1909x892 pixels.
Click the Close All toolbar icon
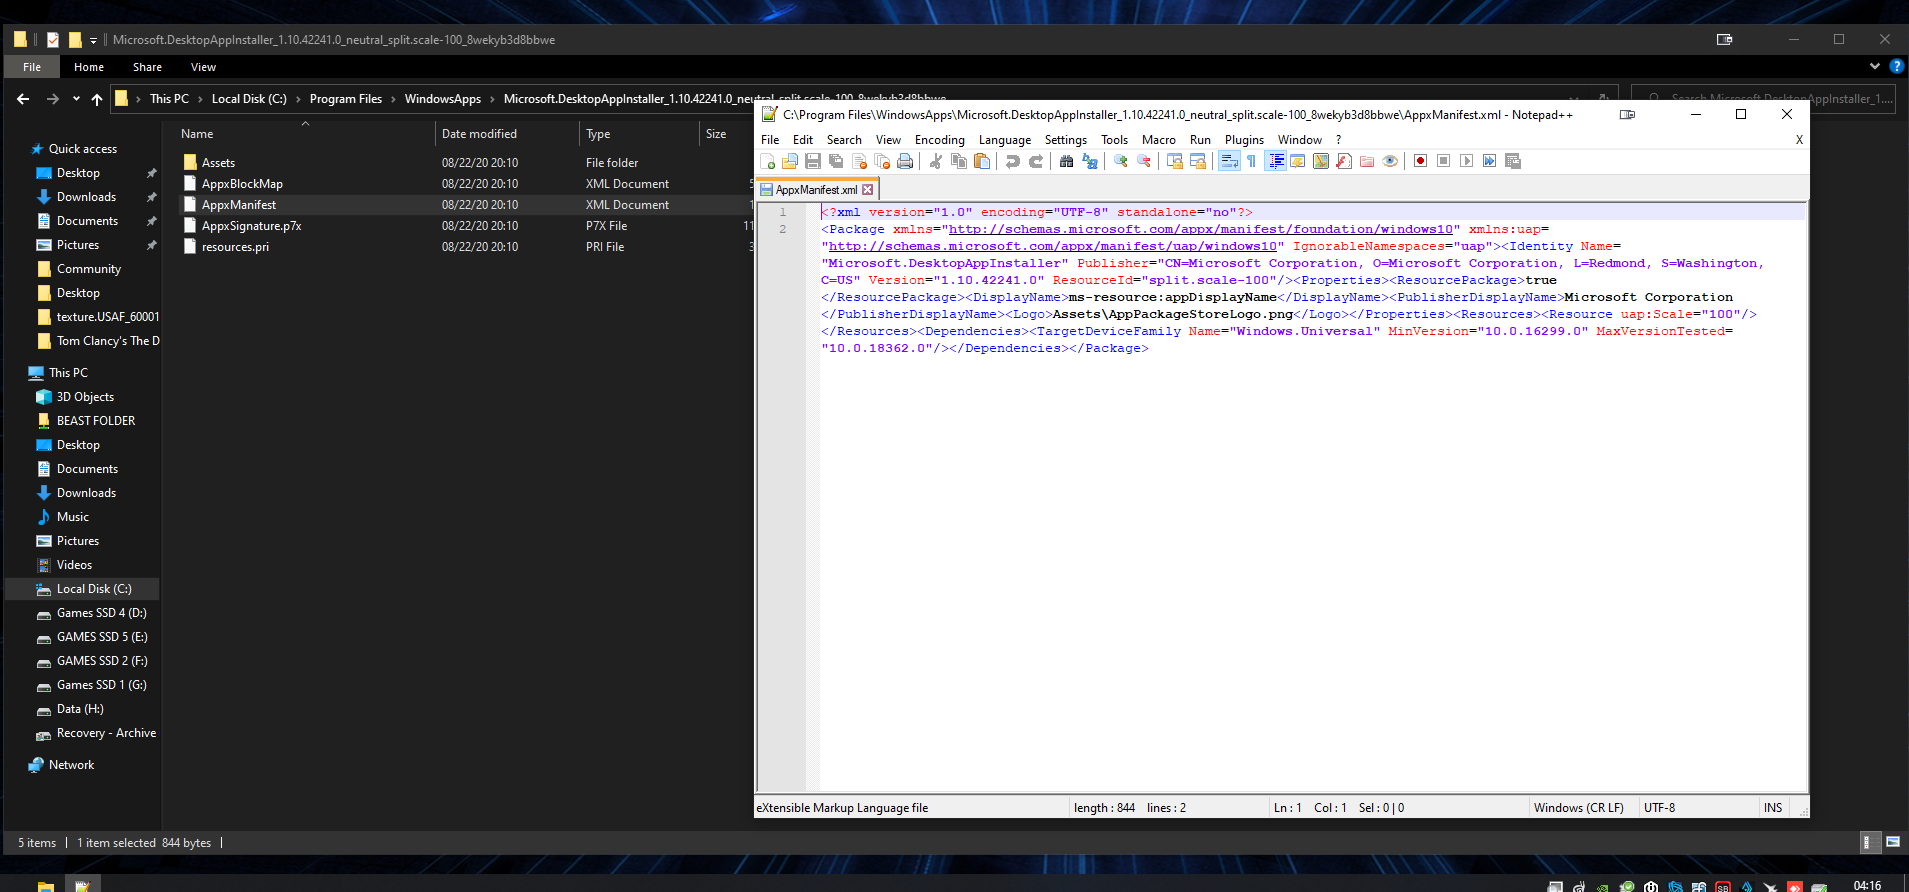(882, 161)
